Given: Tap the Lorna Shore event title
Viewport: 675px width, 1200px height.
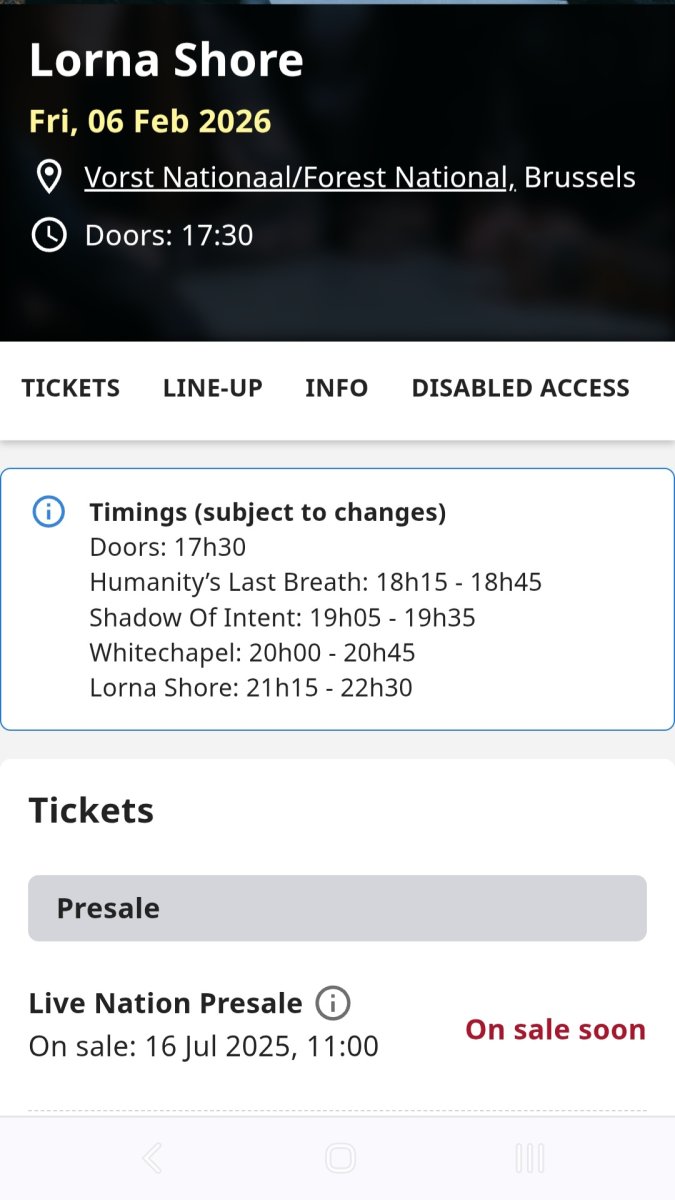Looking at the screenshot, I should 166,60.
